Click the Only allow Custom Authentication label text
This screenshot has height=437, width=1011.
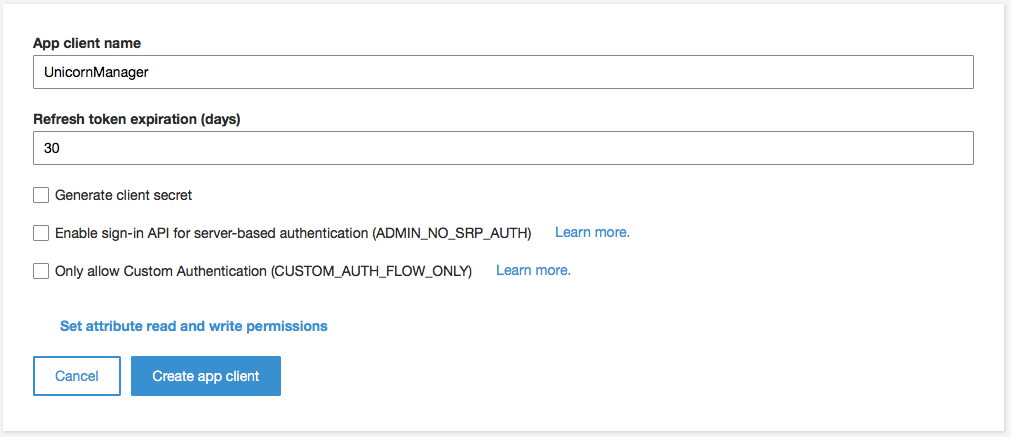(162, 272)
